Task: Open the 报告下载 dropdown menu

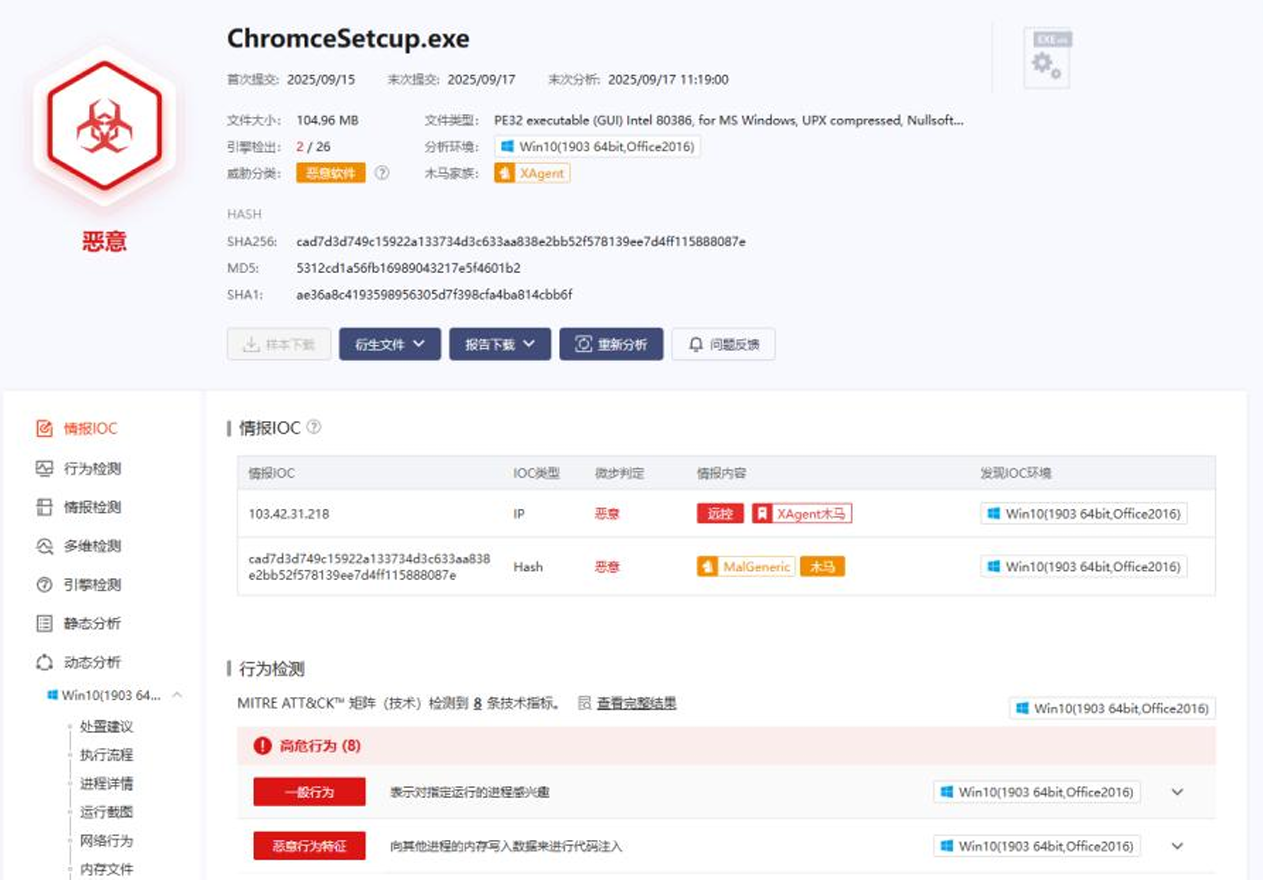Action: coord(499,344)
